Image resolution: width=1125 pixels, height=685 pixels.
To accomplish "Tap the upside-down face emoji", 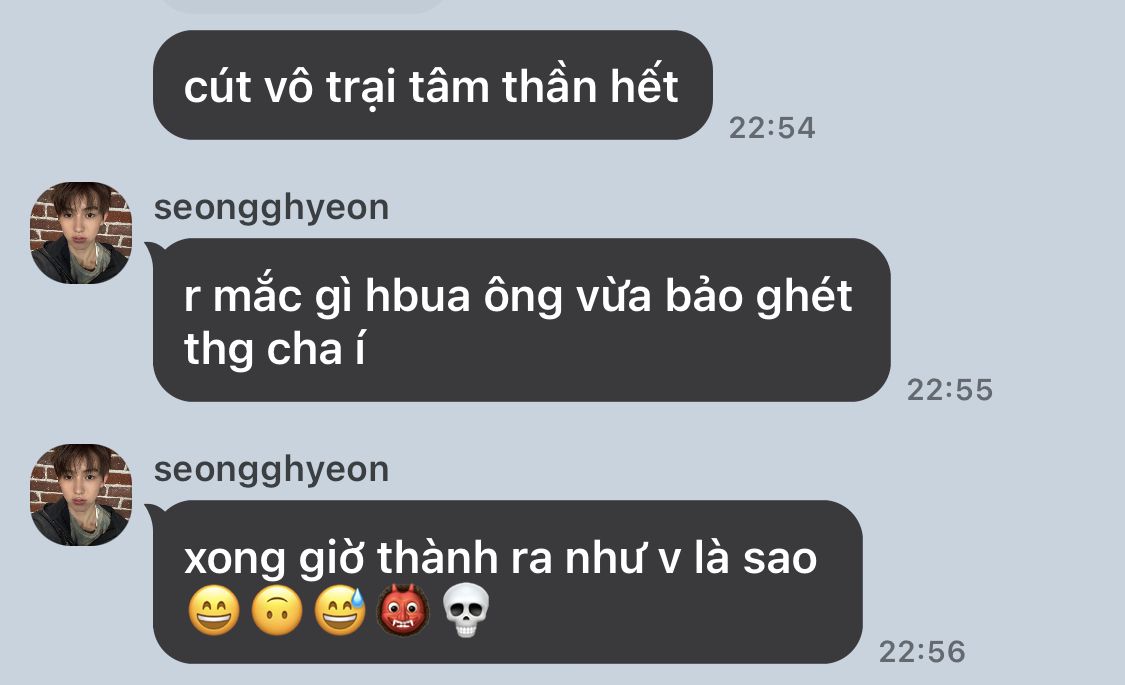I will click(276, 611).
